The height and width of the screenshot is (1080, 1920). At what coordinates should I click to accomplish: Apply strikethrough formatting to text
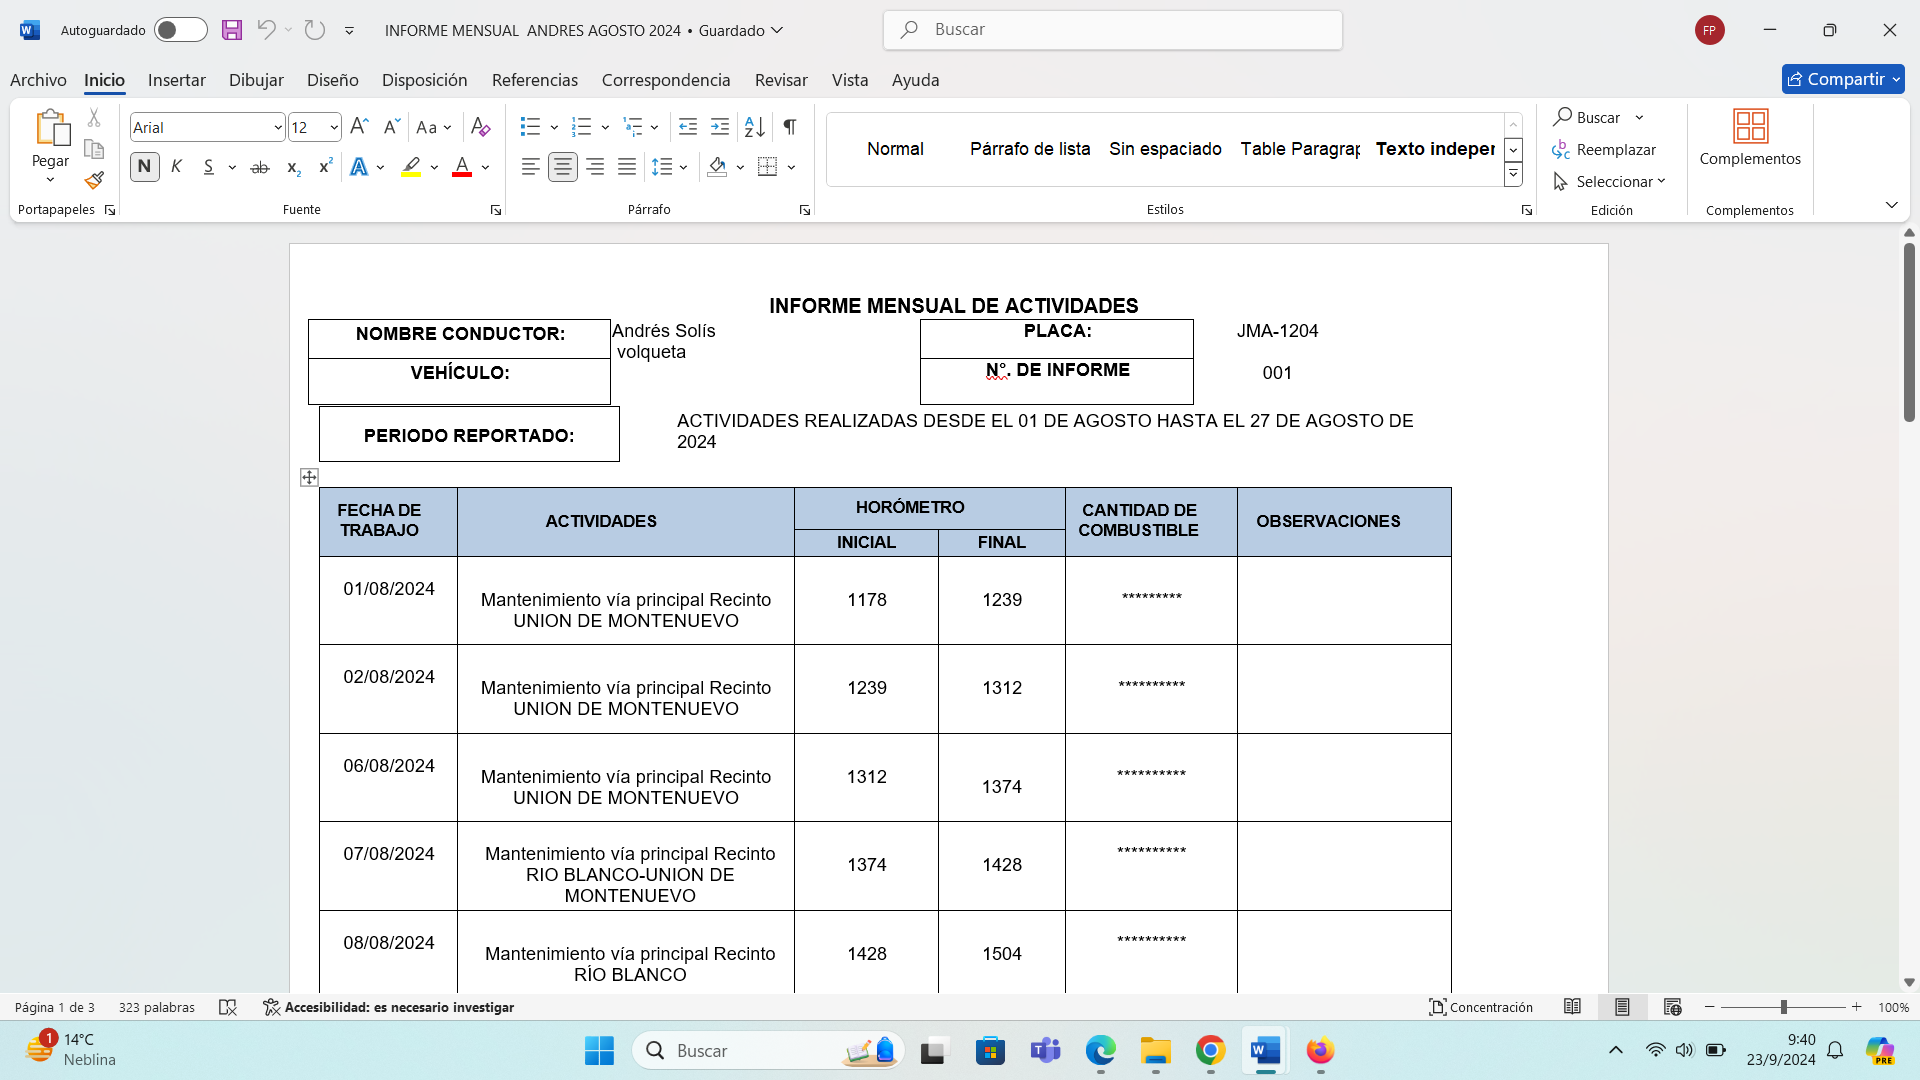click(259, 167)
